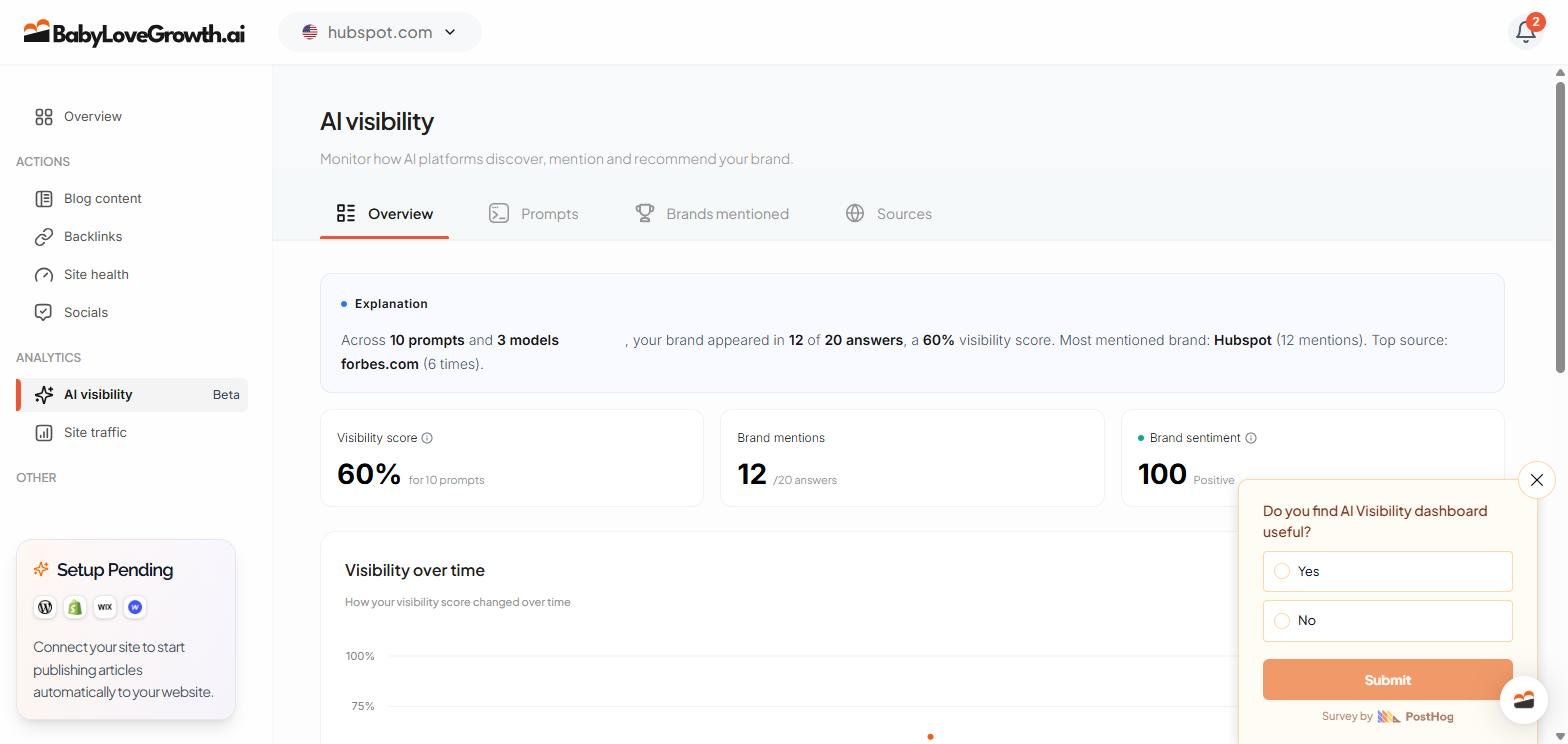The height and width of the screenshot is (744, 1568).
Task: Click the Site traffic chart icon
Action: pos(44,433)
